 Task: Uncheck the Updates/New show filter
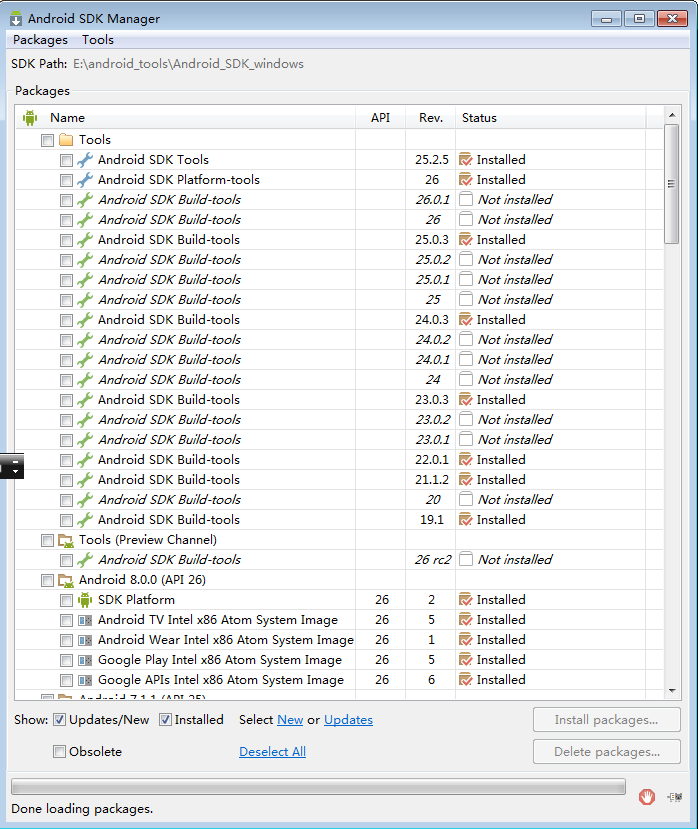pyautogui.click(x=59, y=720)
